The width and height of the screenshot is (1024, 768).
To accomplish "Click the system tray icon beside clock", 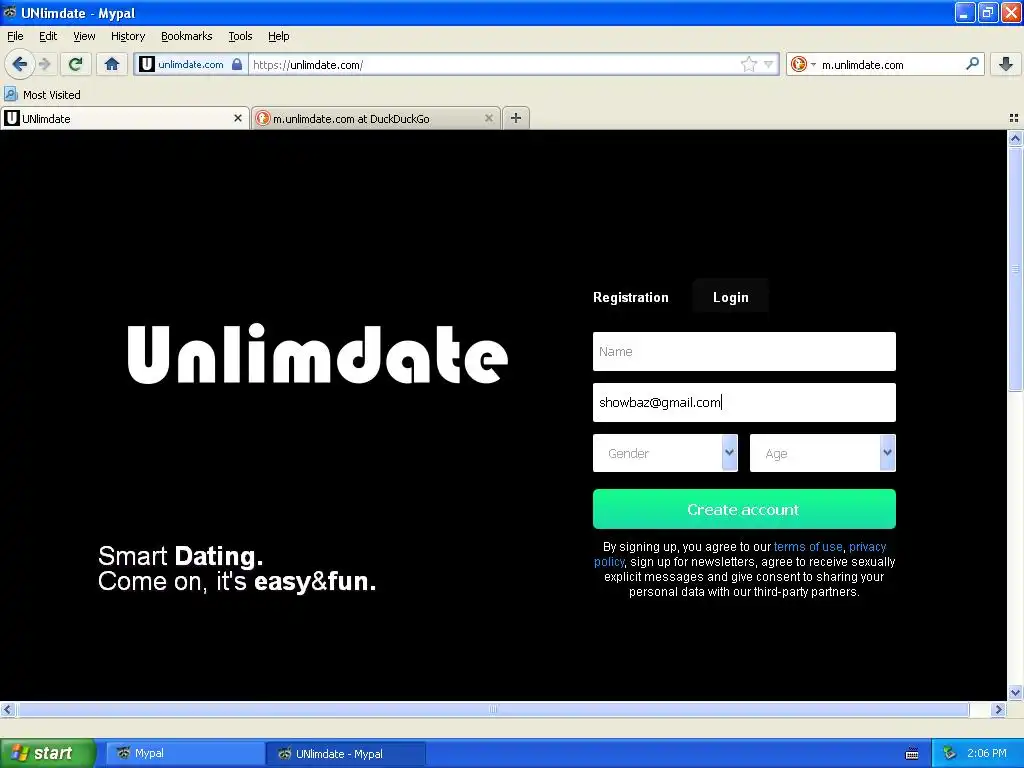I will click(x=949, y=753).
